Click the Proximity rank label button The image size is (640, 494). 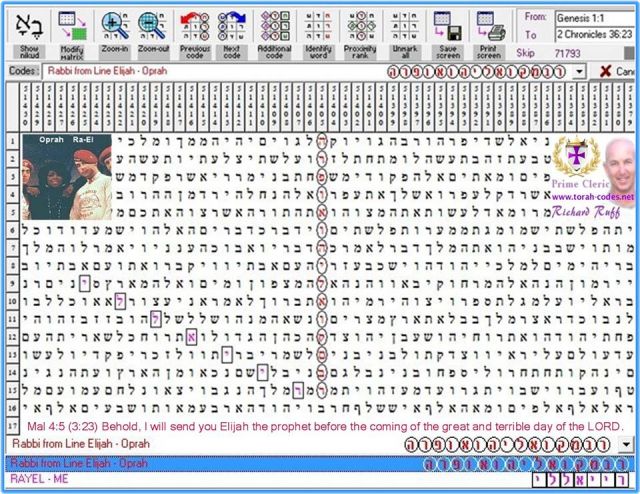click(x=360, y=52)
